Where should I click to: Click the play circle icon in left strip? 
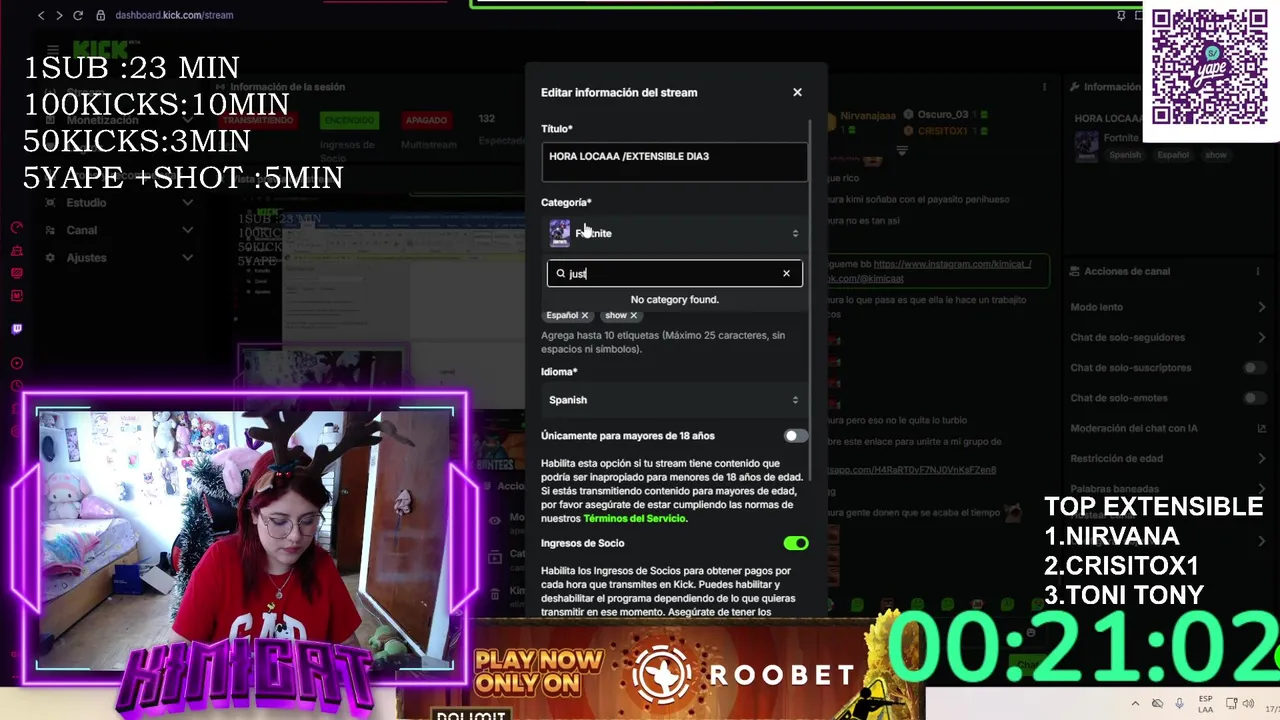[16, 363]
